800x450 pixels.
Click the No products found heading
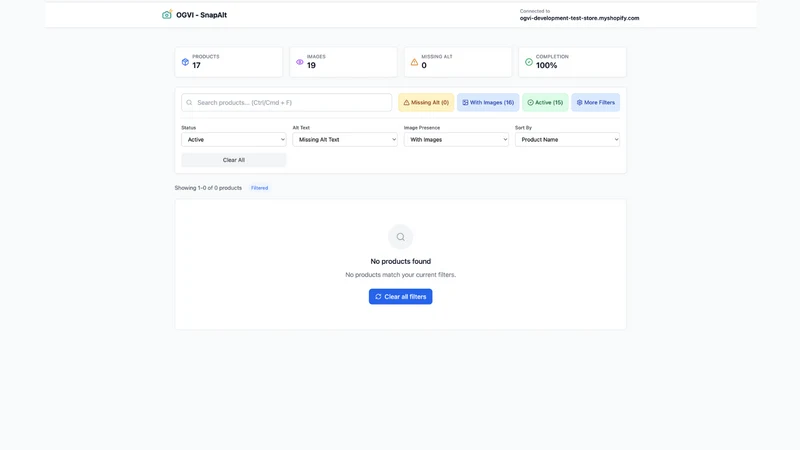401,261
